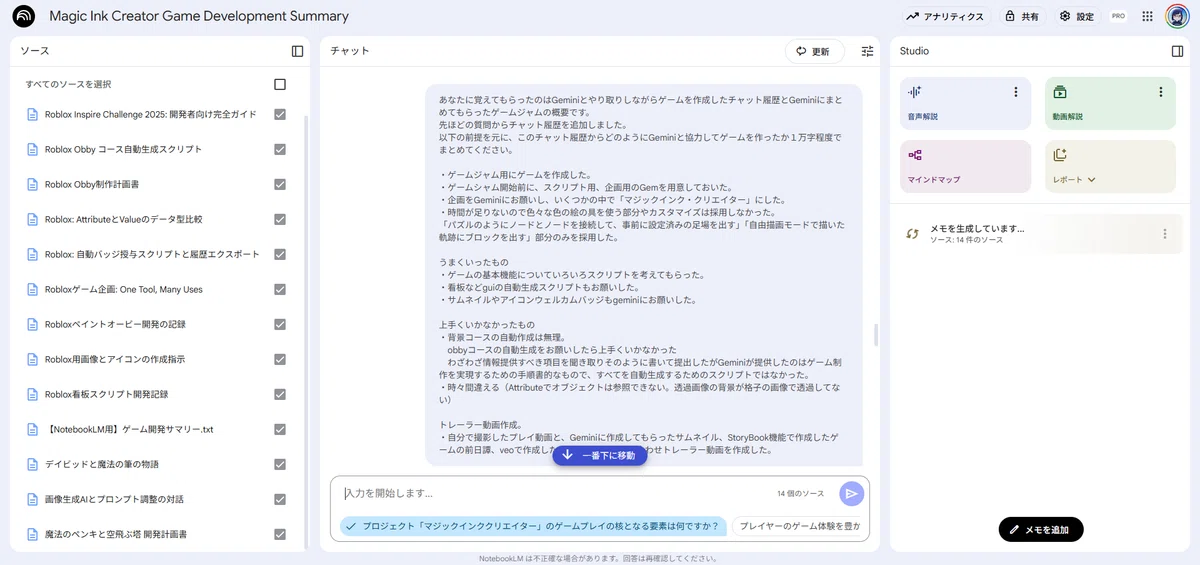
Task: Open source デイビッドと魔法の筆の物語
Action: (x=102, y=464)
